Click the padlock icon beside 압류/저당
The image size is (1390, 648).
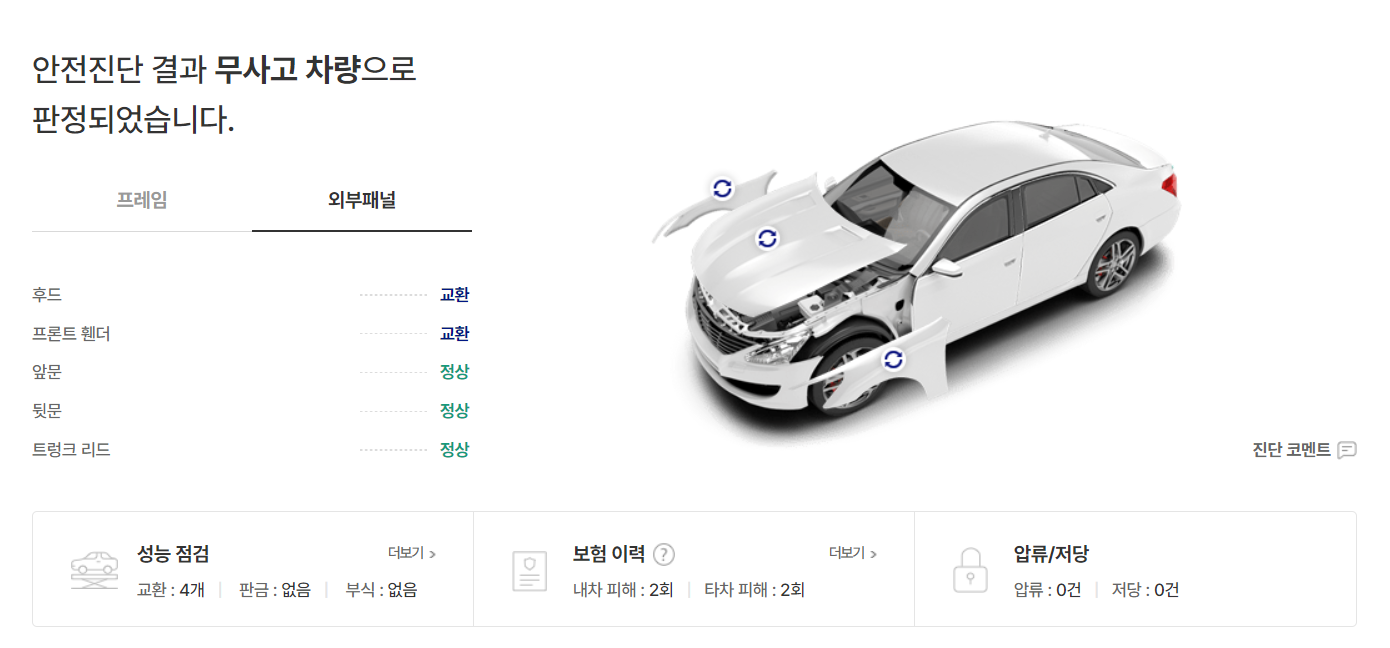pos(970,570)
